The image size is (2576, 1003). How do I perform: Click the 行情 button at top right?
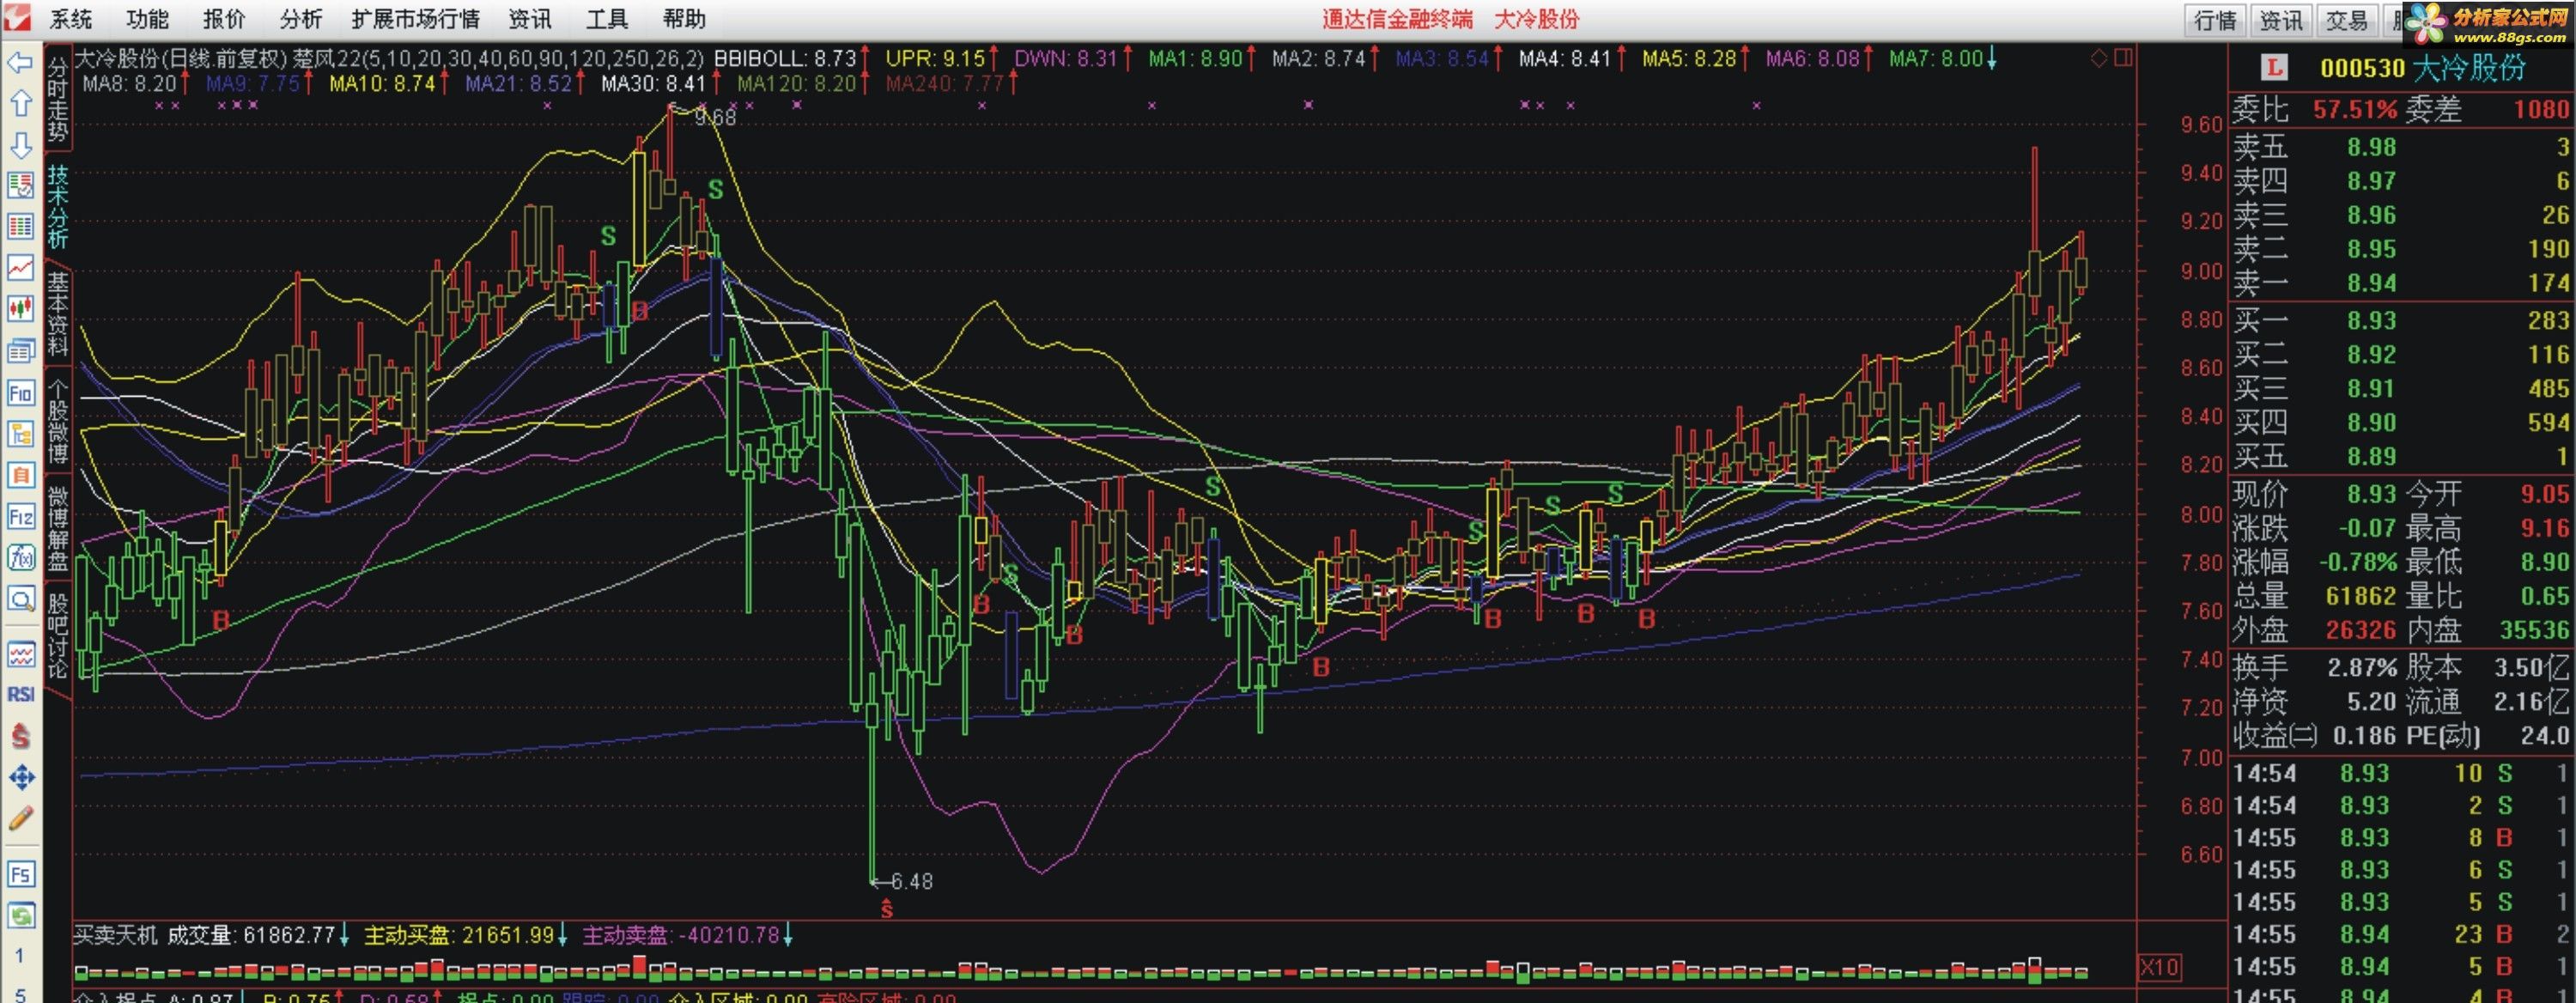(2215, 20)
